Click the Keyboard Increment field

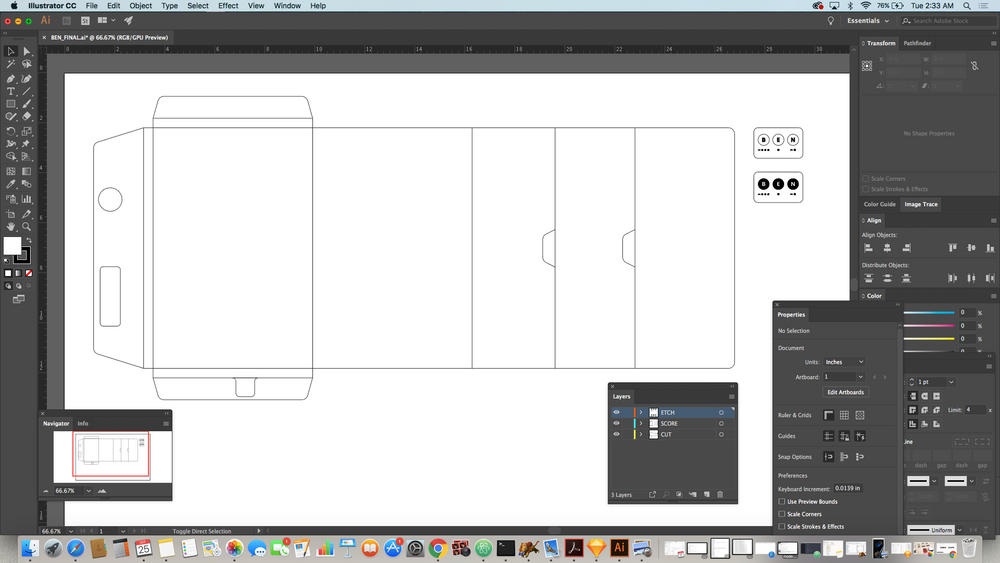(848, 488)
